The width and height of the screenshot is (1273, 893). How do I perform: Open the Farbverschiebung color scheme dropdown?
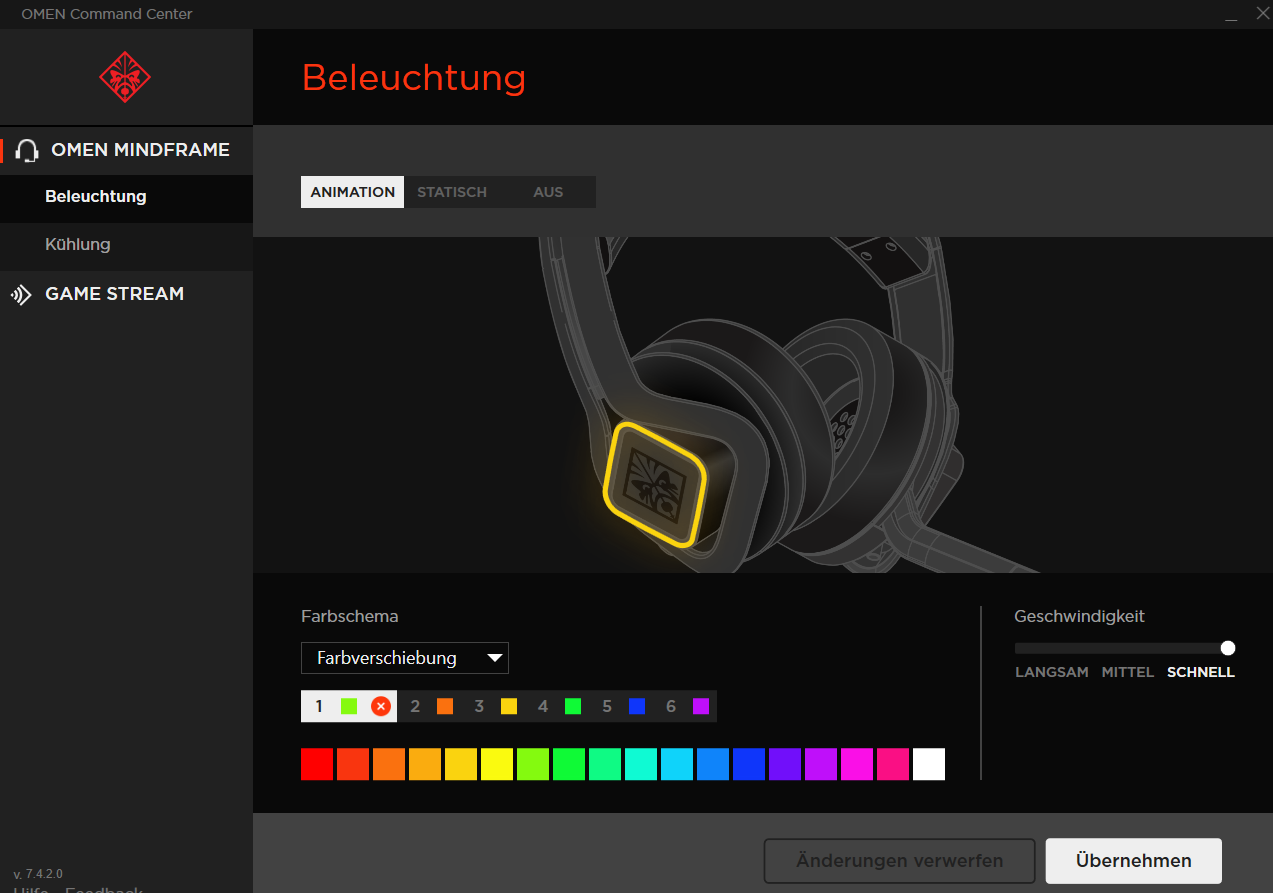(x=405, y=658)
